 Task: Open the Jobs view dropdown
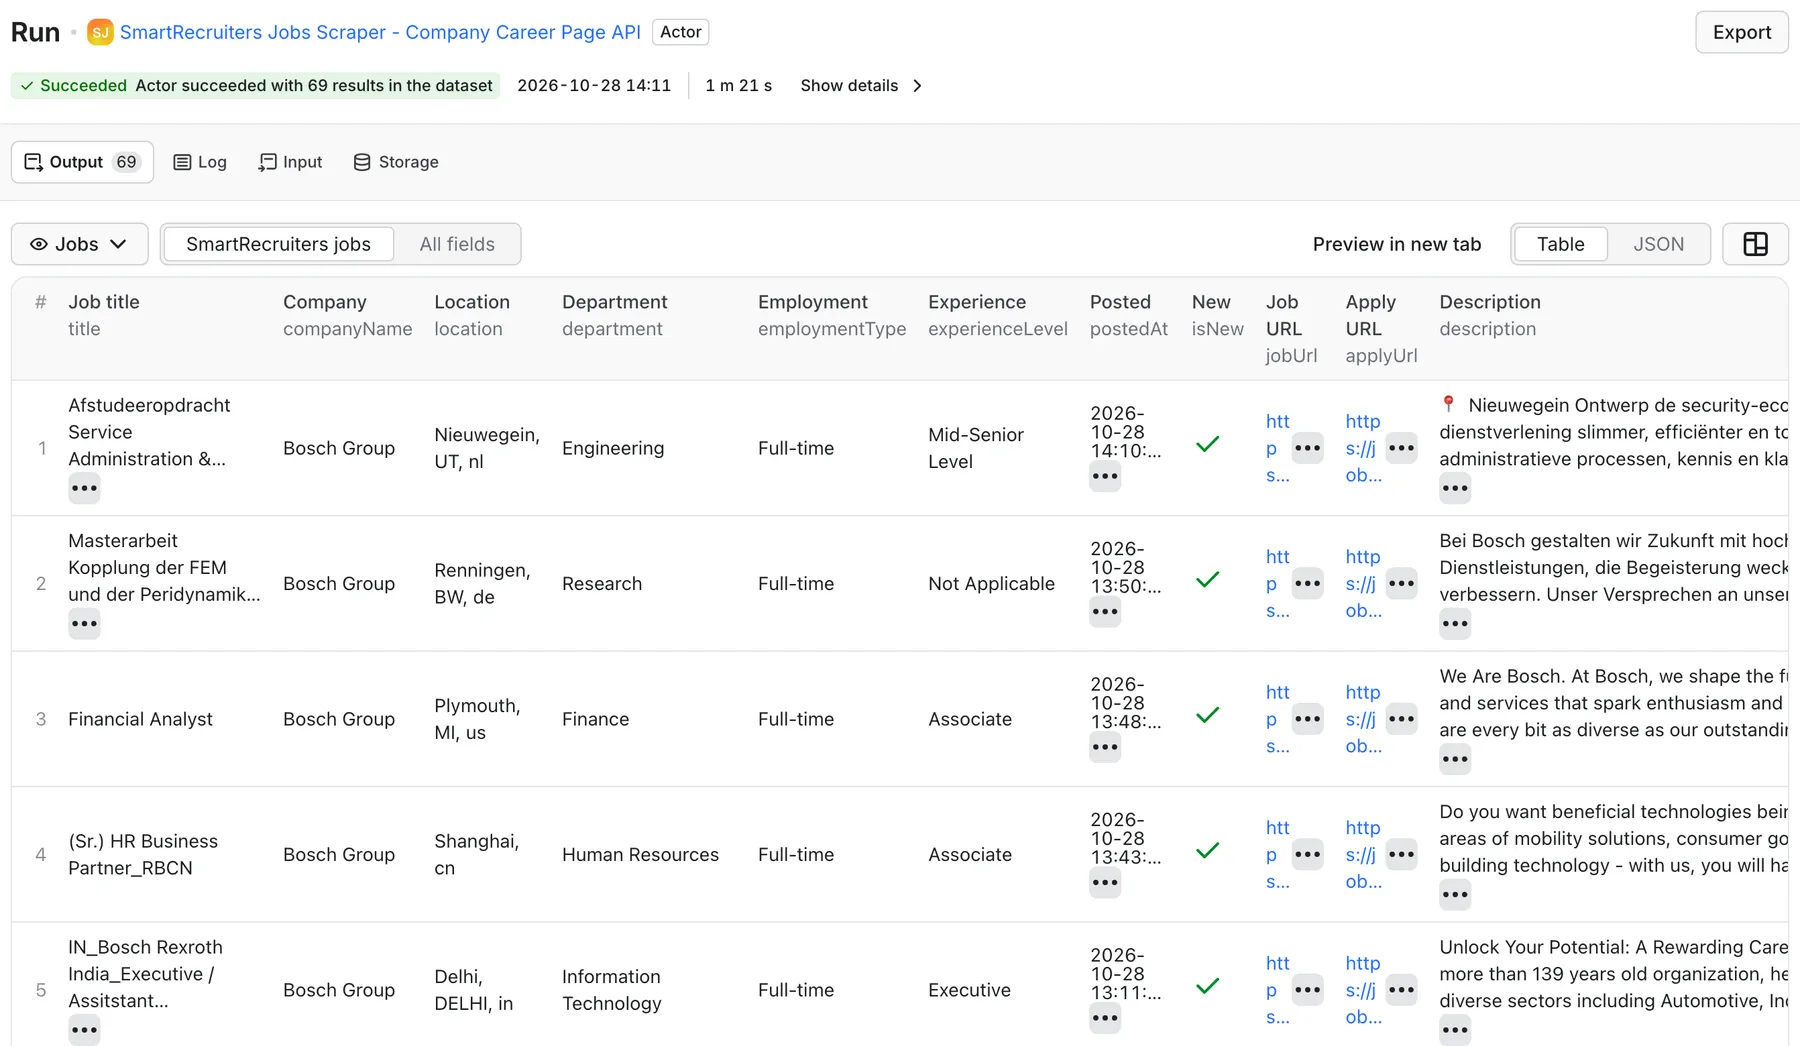click(80, 244)
